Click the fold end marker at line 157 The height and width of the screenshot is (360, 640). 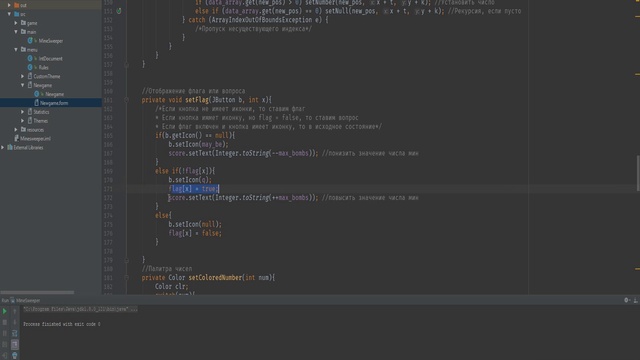[x=126, y=64]
